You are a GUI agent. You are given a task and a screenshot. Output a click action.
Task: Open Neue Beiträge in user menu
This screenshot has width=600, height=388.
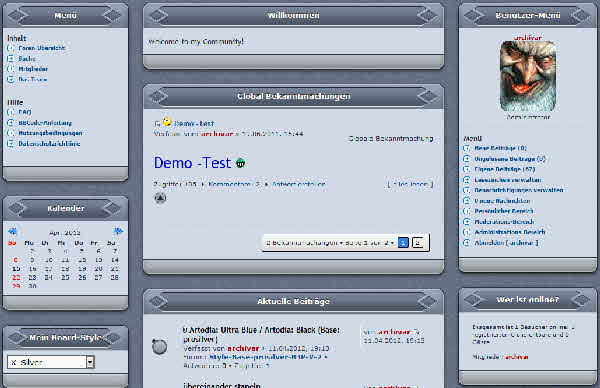501,148
